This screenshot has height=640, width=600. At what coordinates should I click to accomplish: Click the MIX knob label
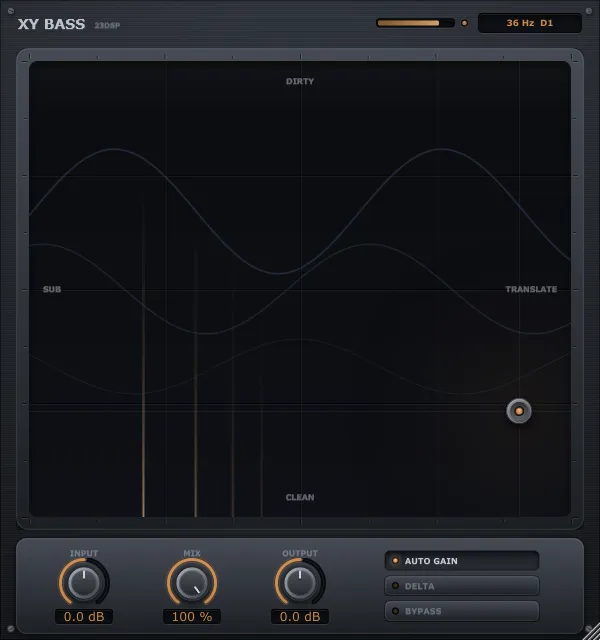pos(192,553)
